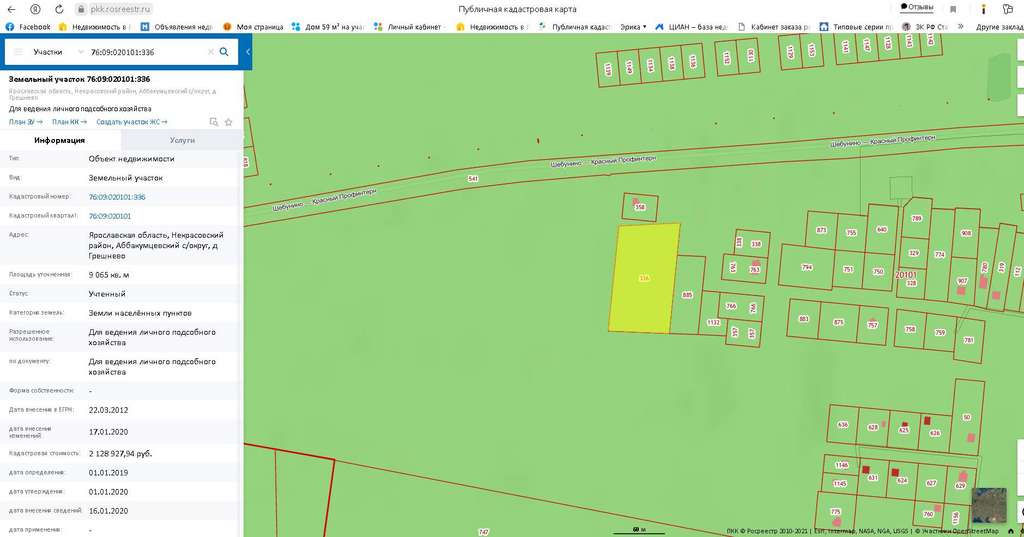Go back using the browser back arrow
Viewport: 1024px width, 537px height.
point(13,9)
